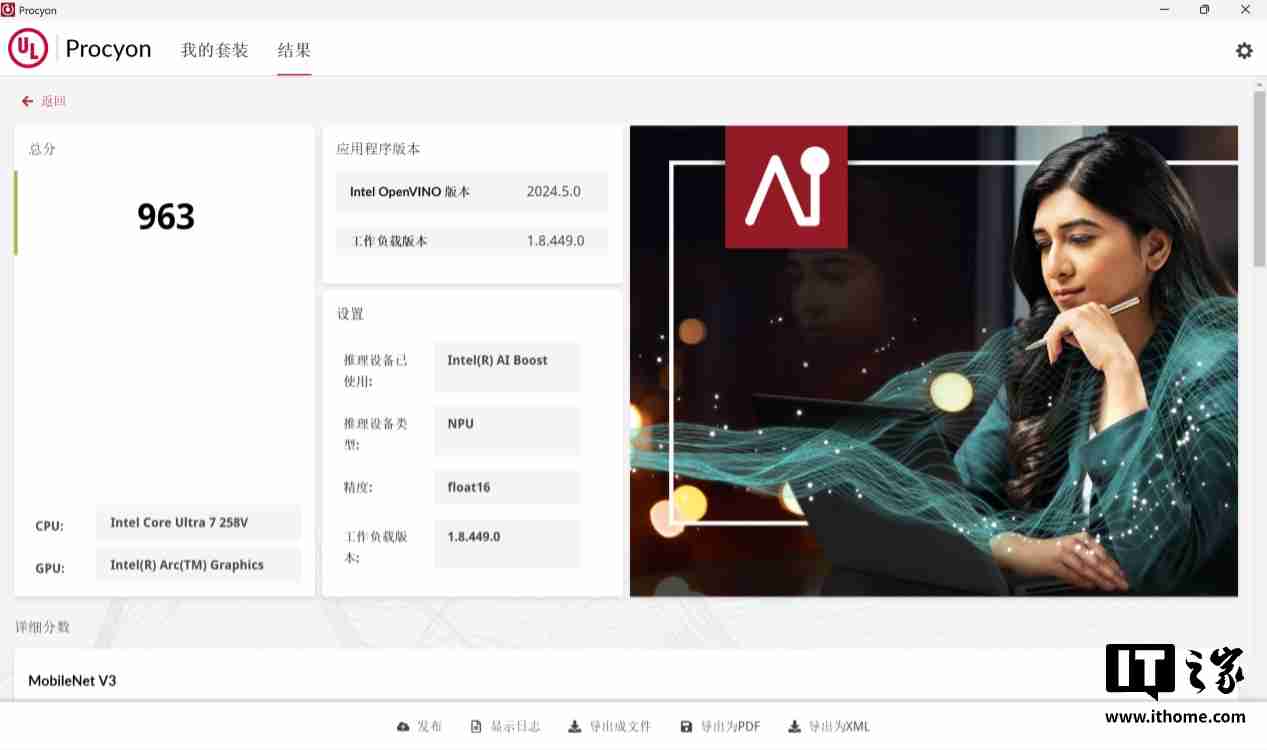The width and height of the screenshot is (1267, 750).
Task: Open the Procyon settings gear
Action: (1243, 50)
